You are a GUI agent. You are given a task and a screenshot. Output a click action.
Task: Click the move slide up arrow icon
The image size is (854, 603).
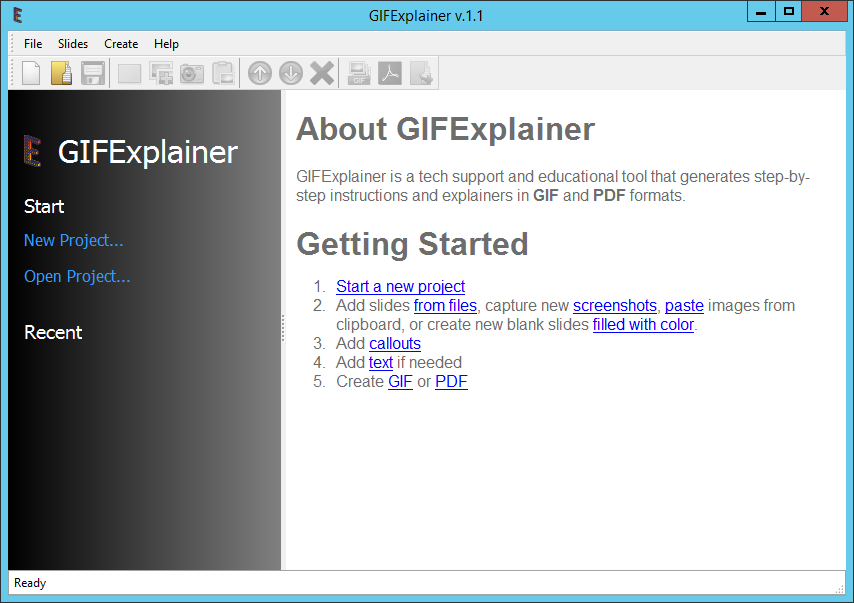[x=260, y=73]
